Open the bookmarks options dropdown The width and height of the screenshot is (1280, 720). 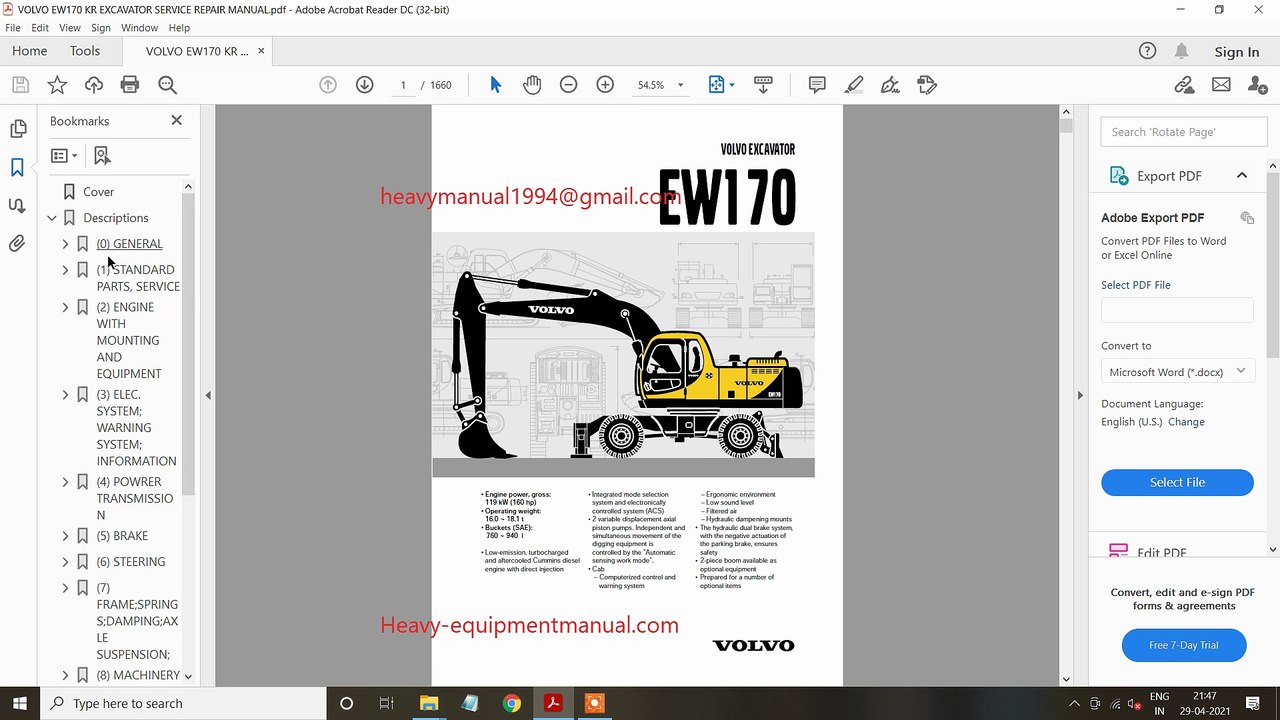tap(65, 155)
